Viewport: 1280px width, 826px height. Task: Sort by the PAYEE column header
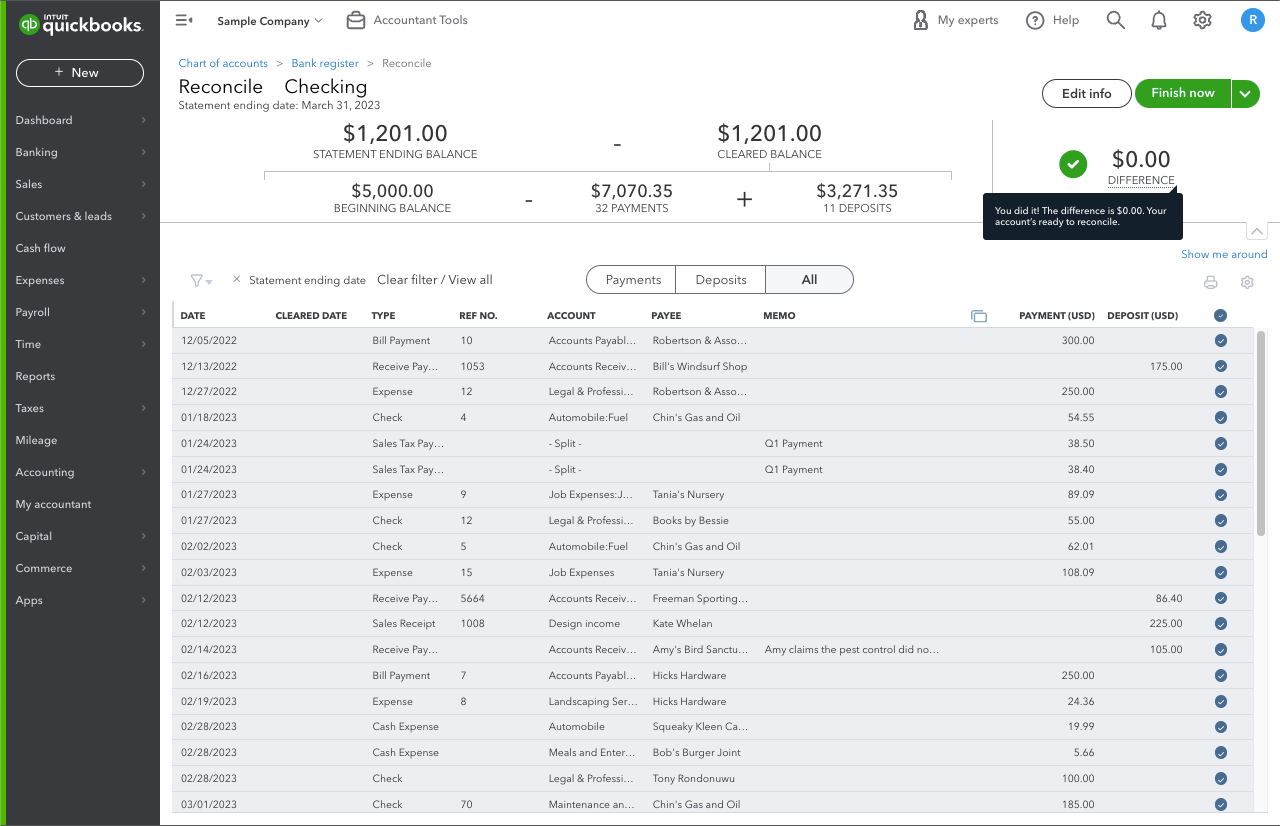(666, 316)
